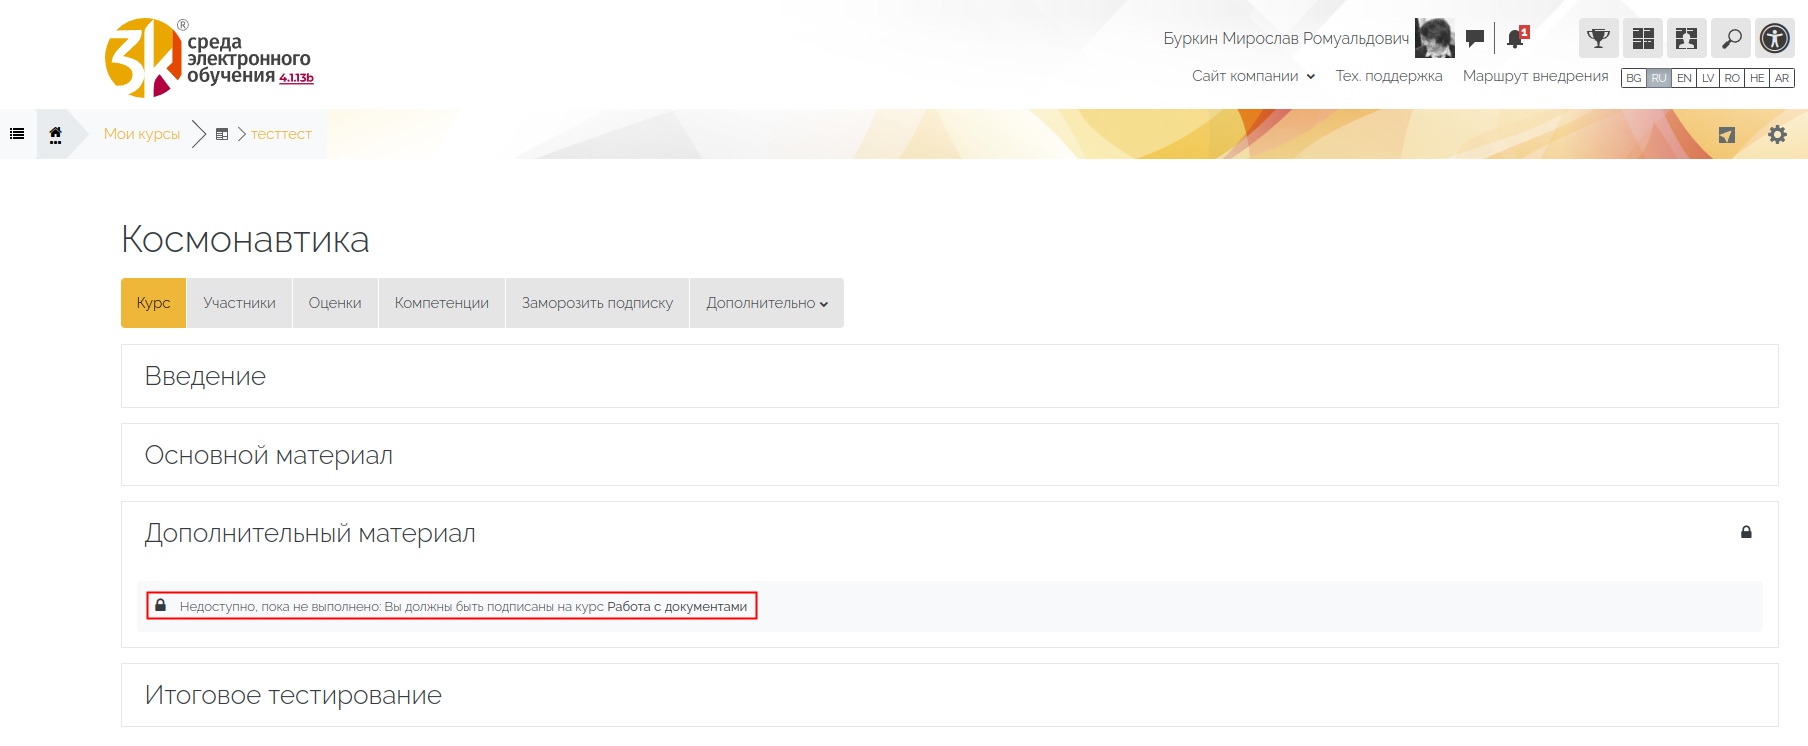Screen dimensions: 1808x746
Task: Open accessibility options icon
Action: [x=1775, y=39]
